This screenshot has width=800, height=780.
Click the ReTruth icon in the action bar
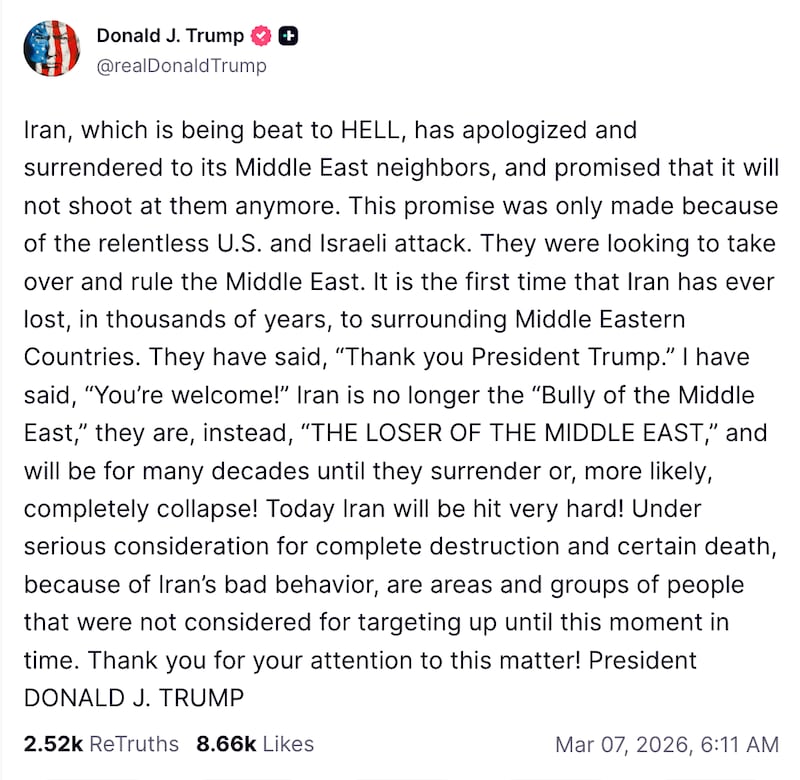click(x=245, y=776)
